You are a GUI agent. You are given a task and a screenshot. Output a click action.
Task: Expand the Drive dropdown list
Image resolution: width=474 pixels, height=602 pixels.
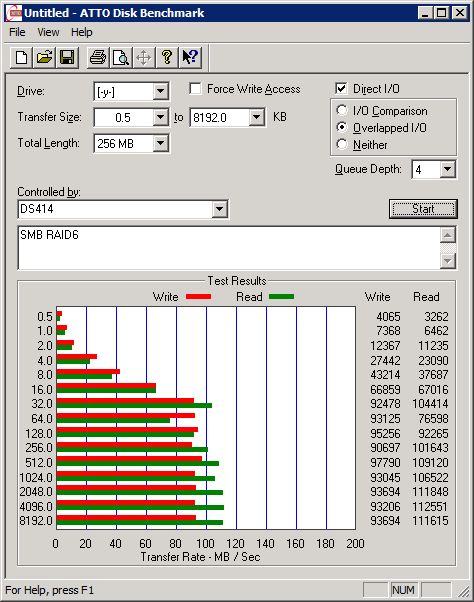tap(160, 92)
